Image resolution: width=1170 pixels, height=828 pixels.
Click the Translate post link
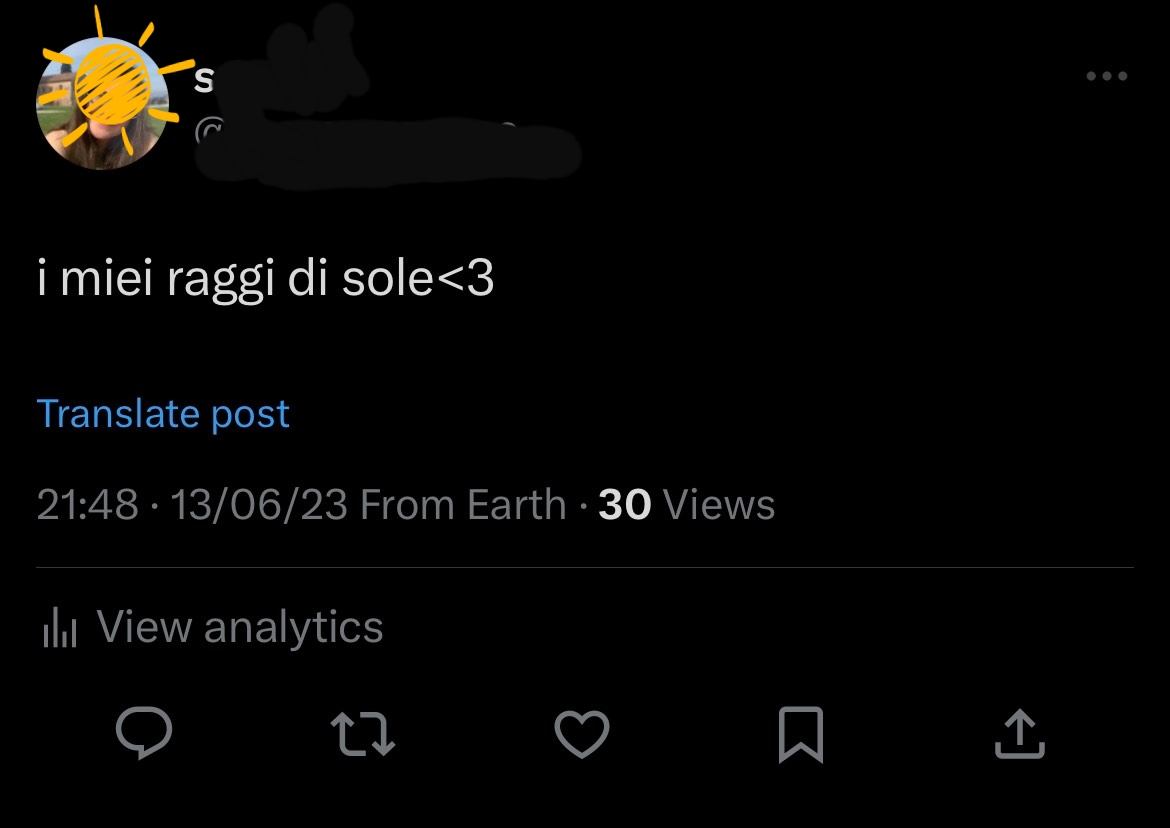pos(163,413)
